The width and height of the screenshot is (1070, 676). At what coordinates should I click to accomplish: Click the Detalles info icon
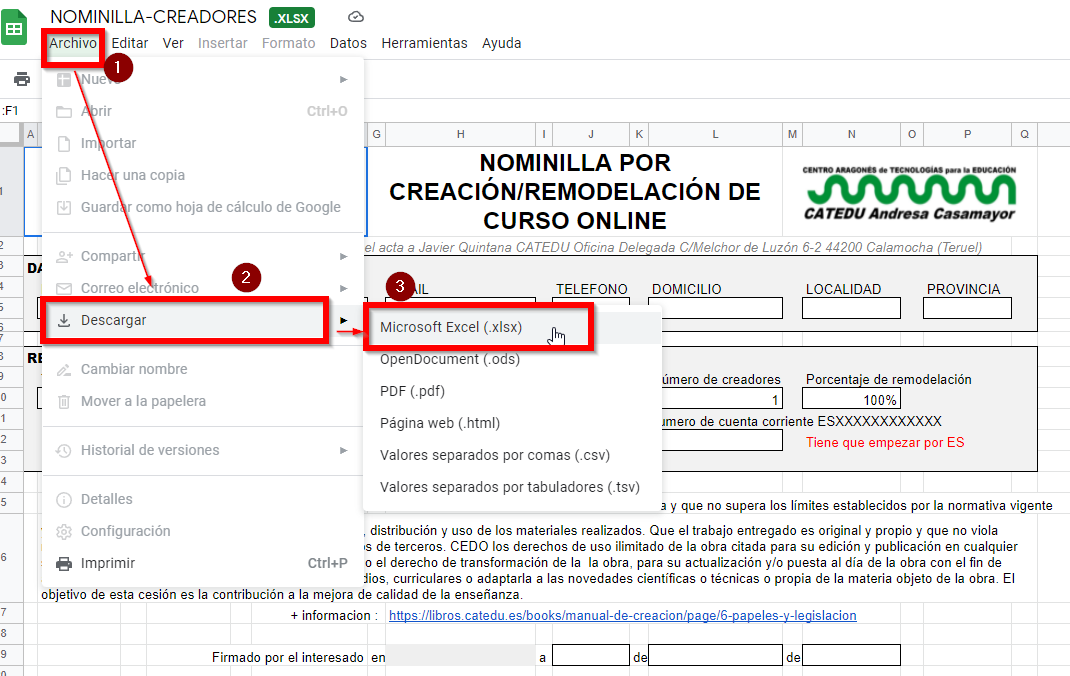tap(63, 499)
